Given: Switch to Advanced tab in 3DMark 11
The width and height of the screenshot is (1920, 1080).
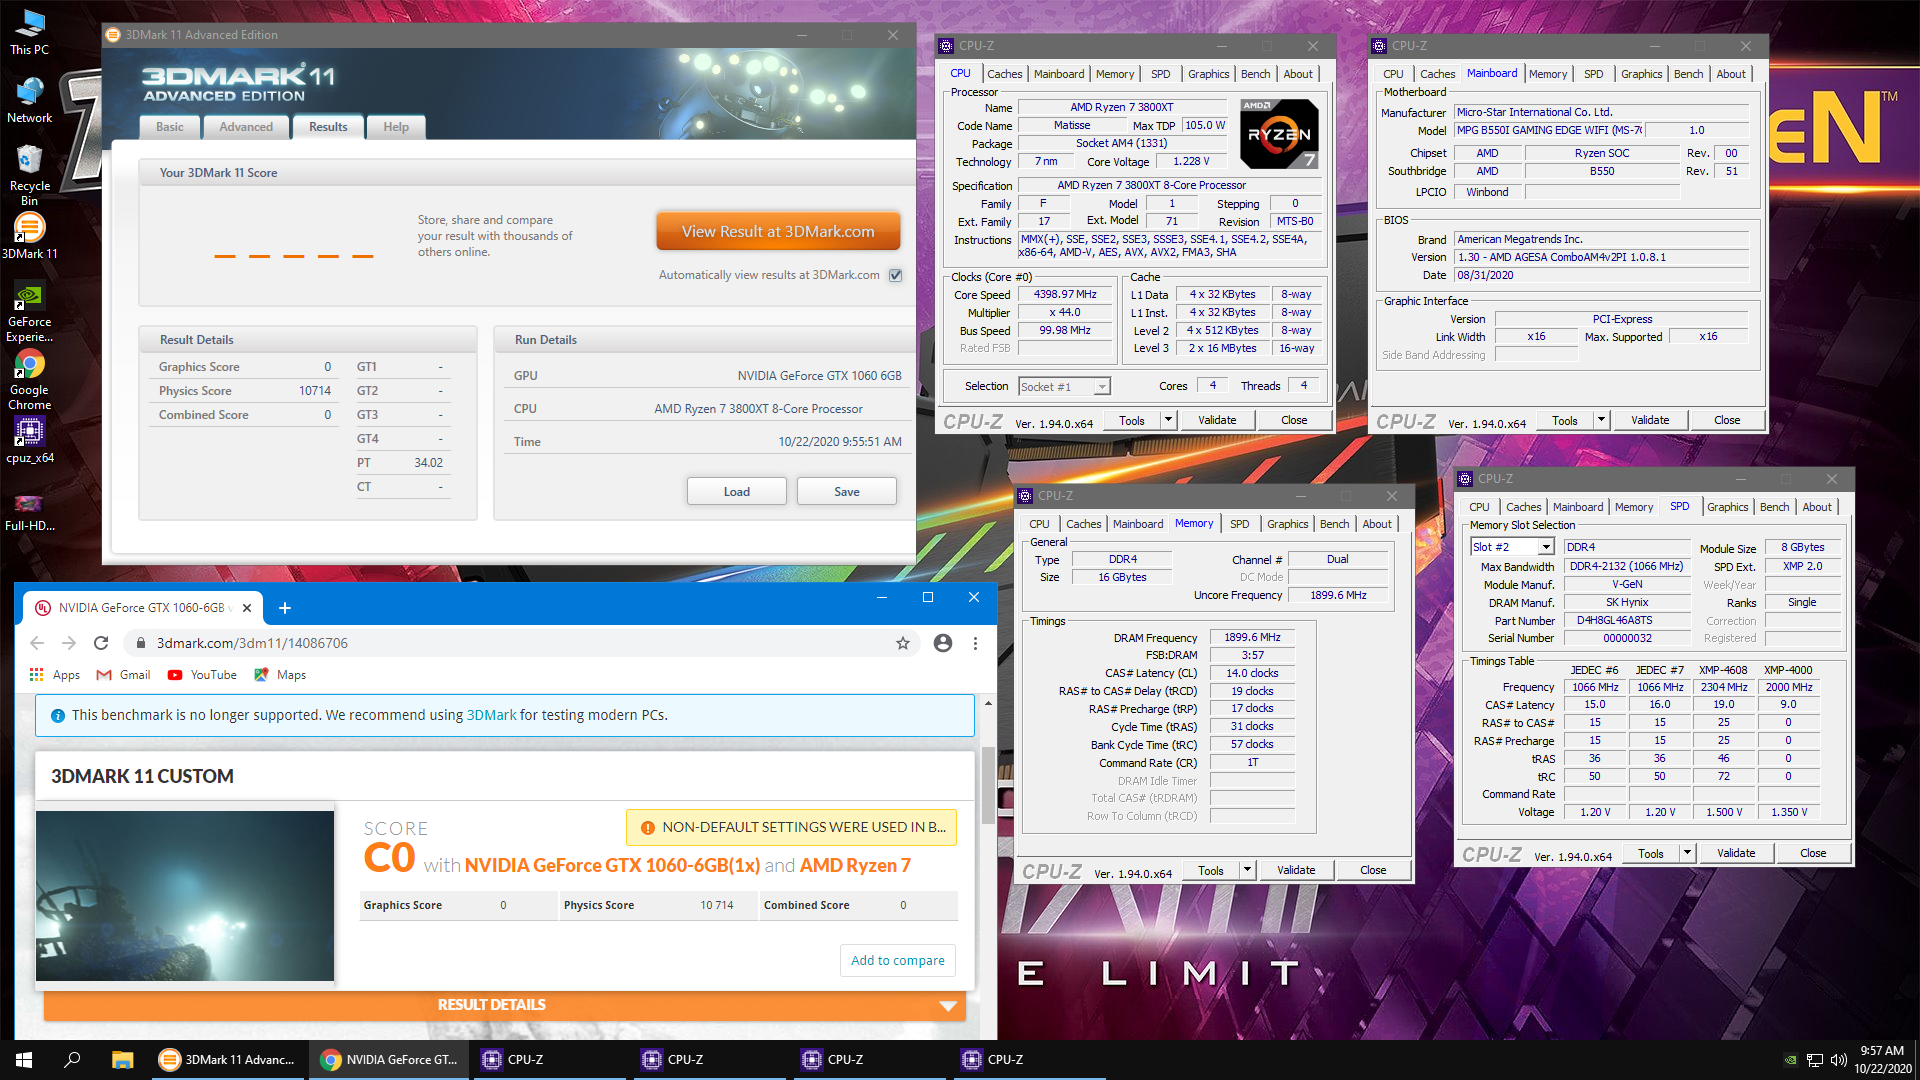Looking at the screenshot, I should click(246, 127).
